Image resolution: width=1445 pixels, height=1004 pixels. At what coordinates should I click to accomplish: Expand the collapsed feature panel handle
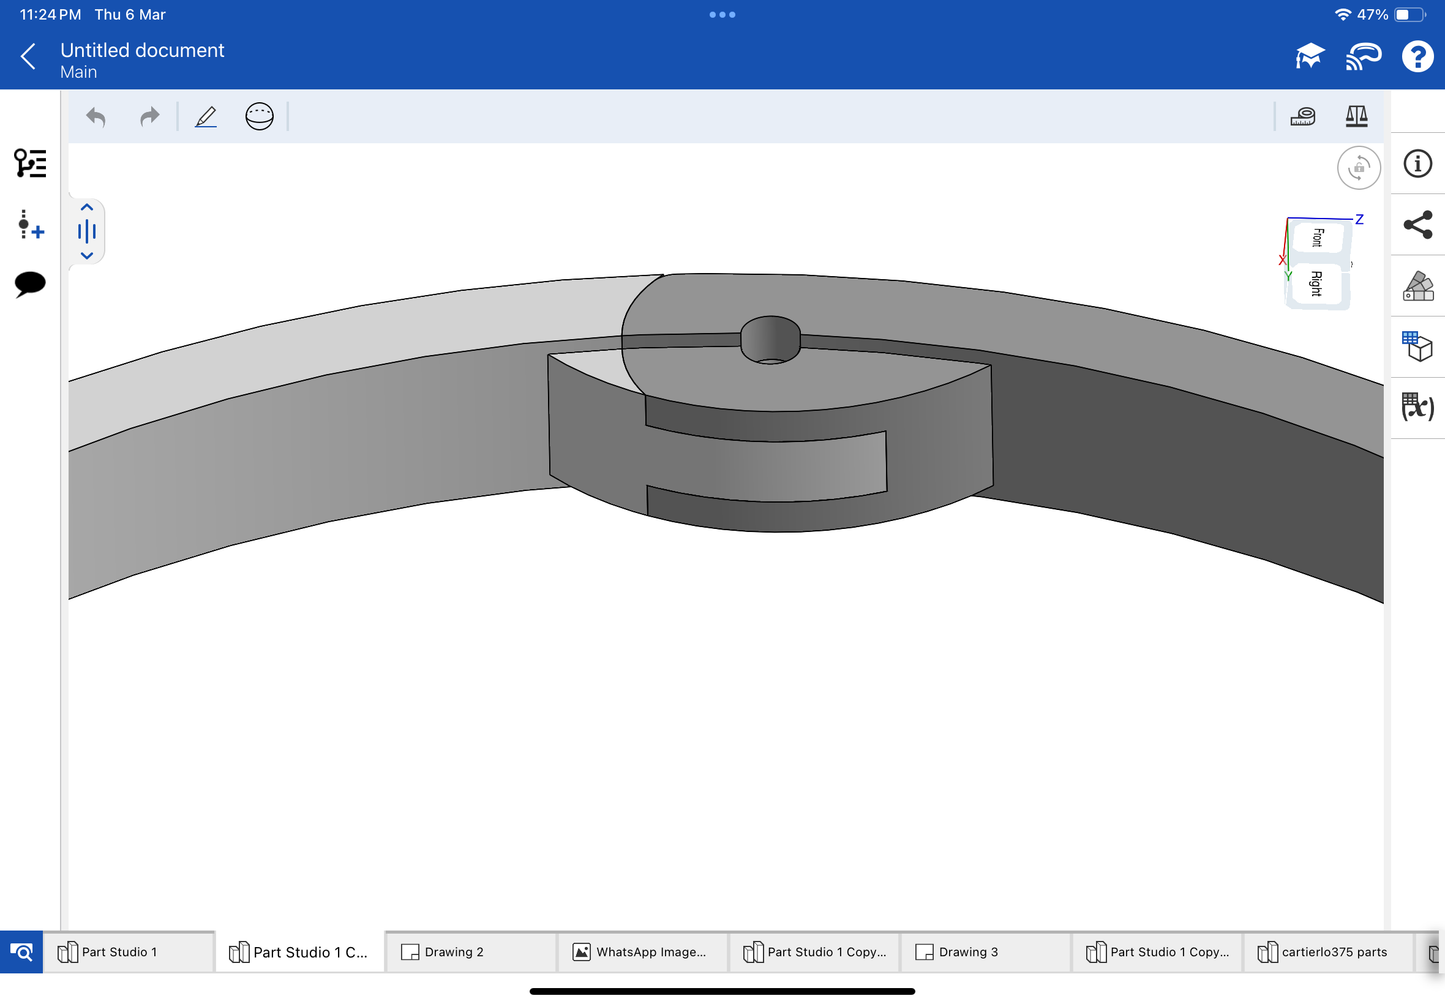tap(87, 232)
